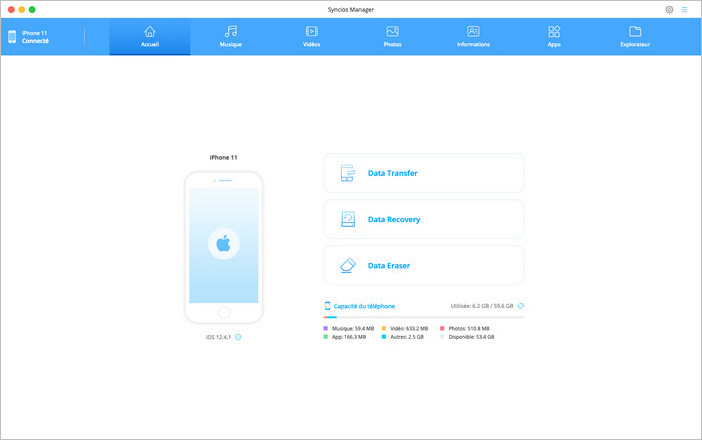Minimize the window with the yellow button
This screenshot has height=440, width=702.
[x=21, y=9]
